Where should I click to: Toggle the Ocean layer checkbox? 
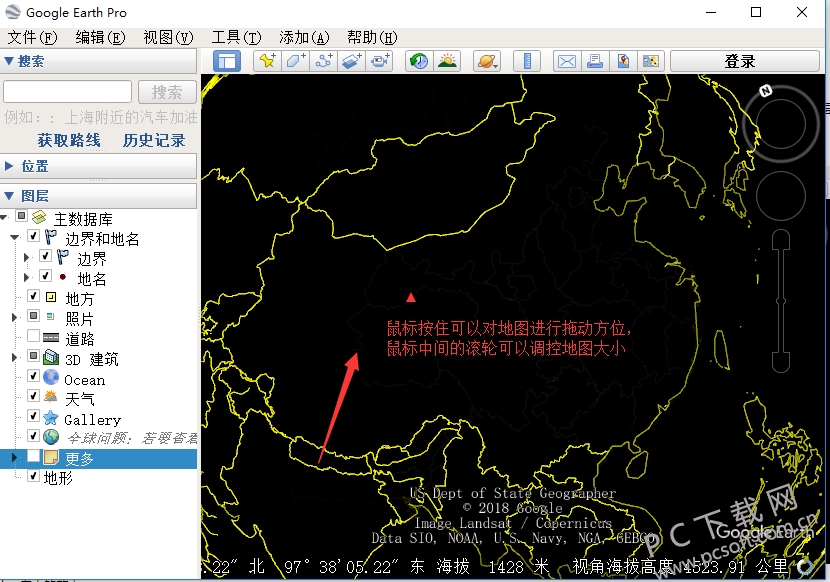(x=33, y=375)
